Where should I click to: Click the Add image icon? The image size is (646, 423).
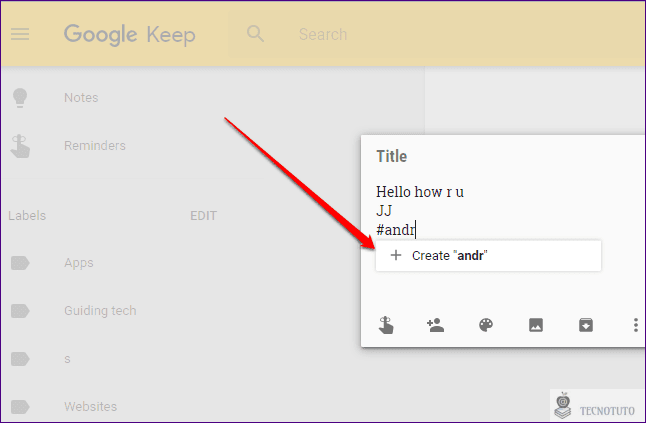(536, 325)
